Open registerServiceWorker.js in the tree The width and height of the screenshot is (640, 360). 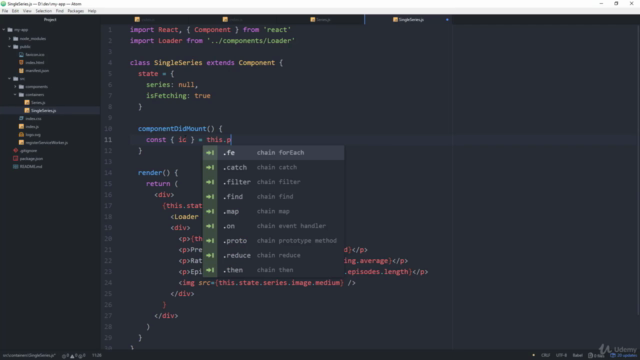coord(47,142)
